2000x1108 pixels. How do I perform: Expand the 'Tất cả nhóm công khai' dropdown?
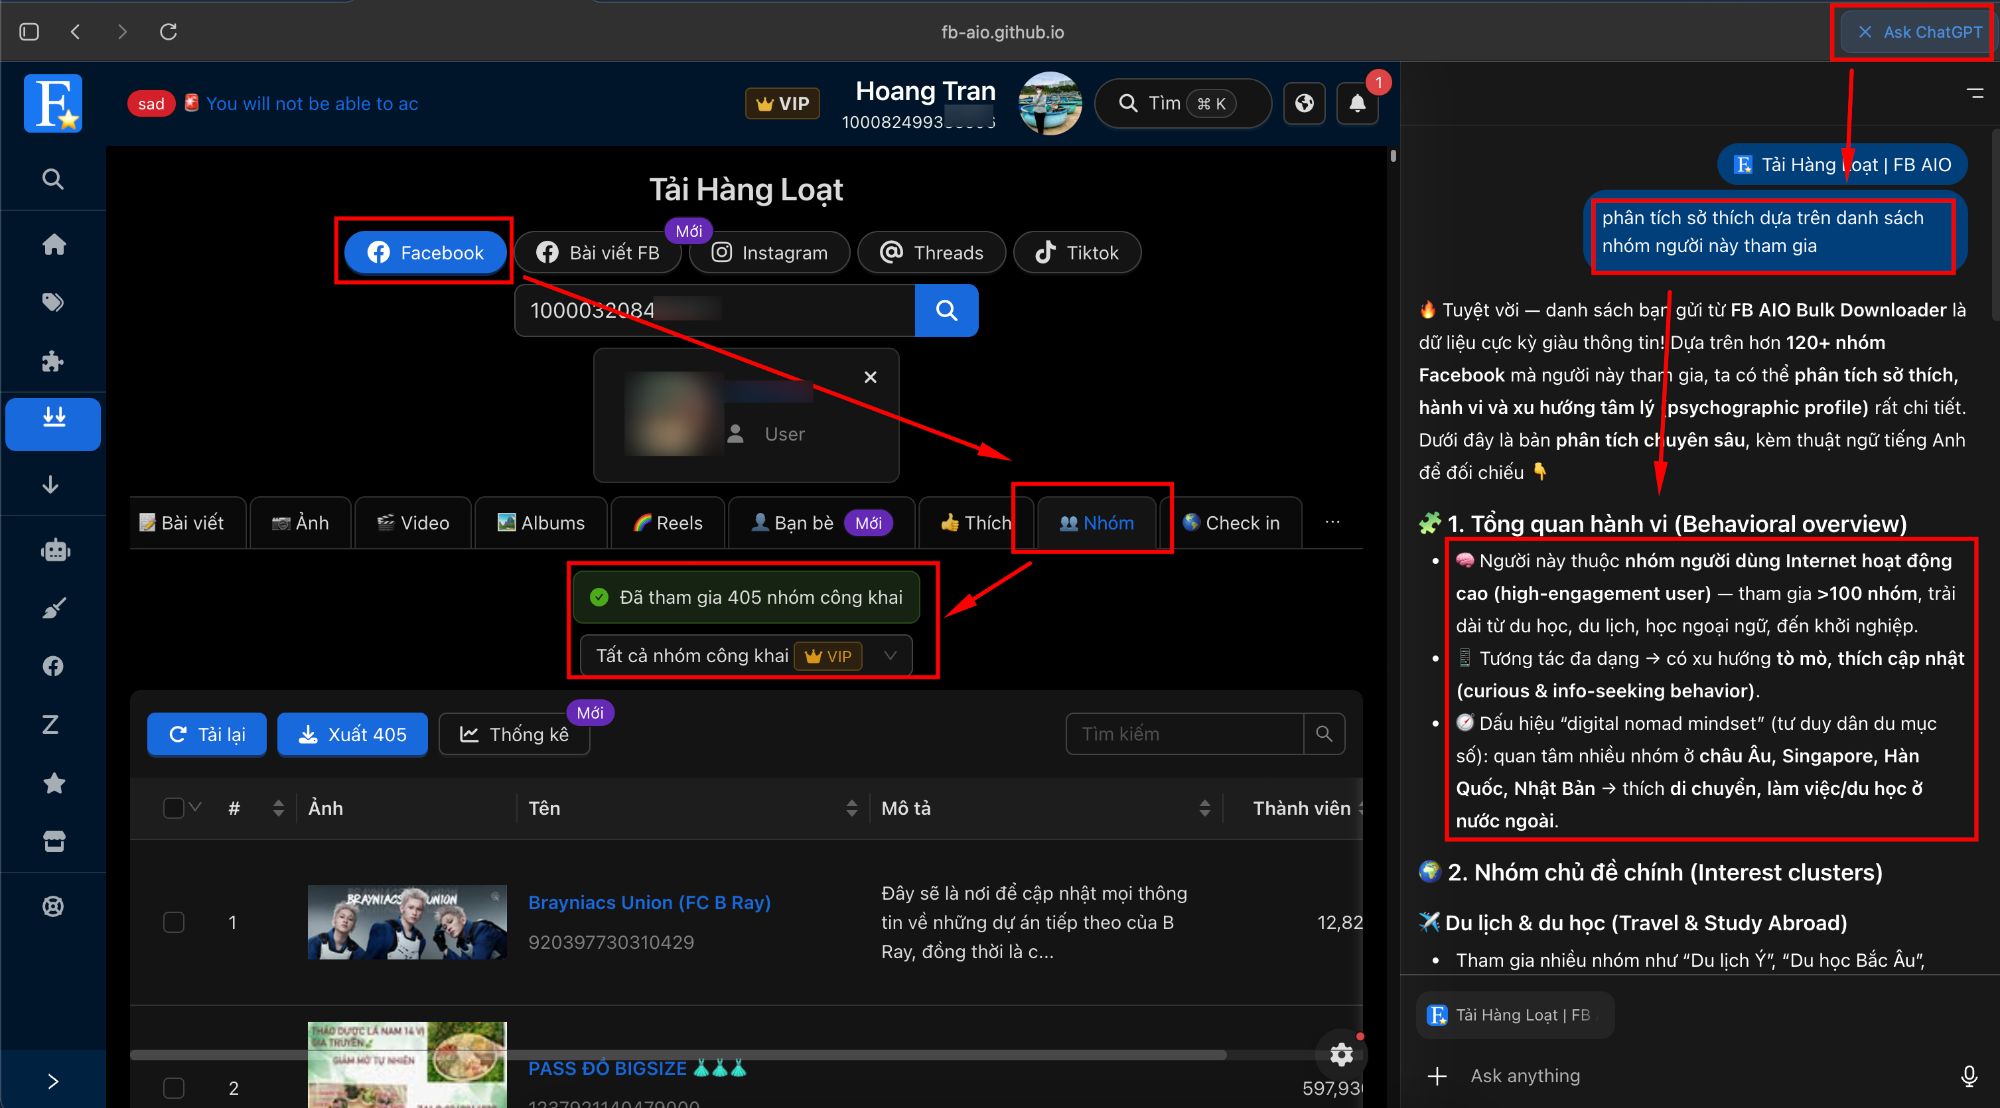point(746,656)
